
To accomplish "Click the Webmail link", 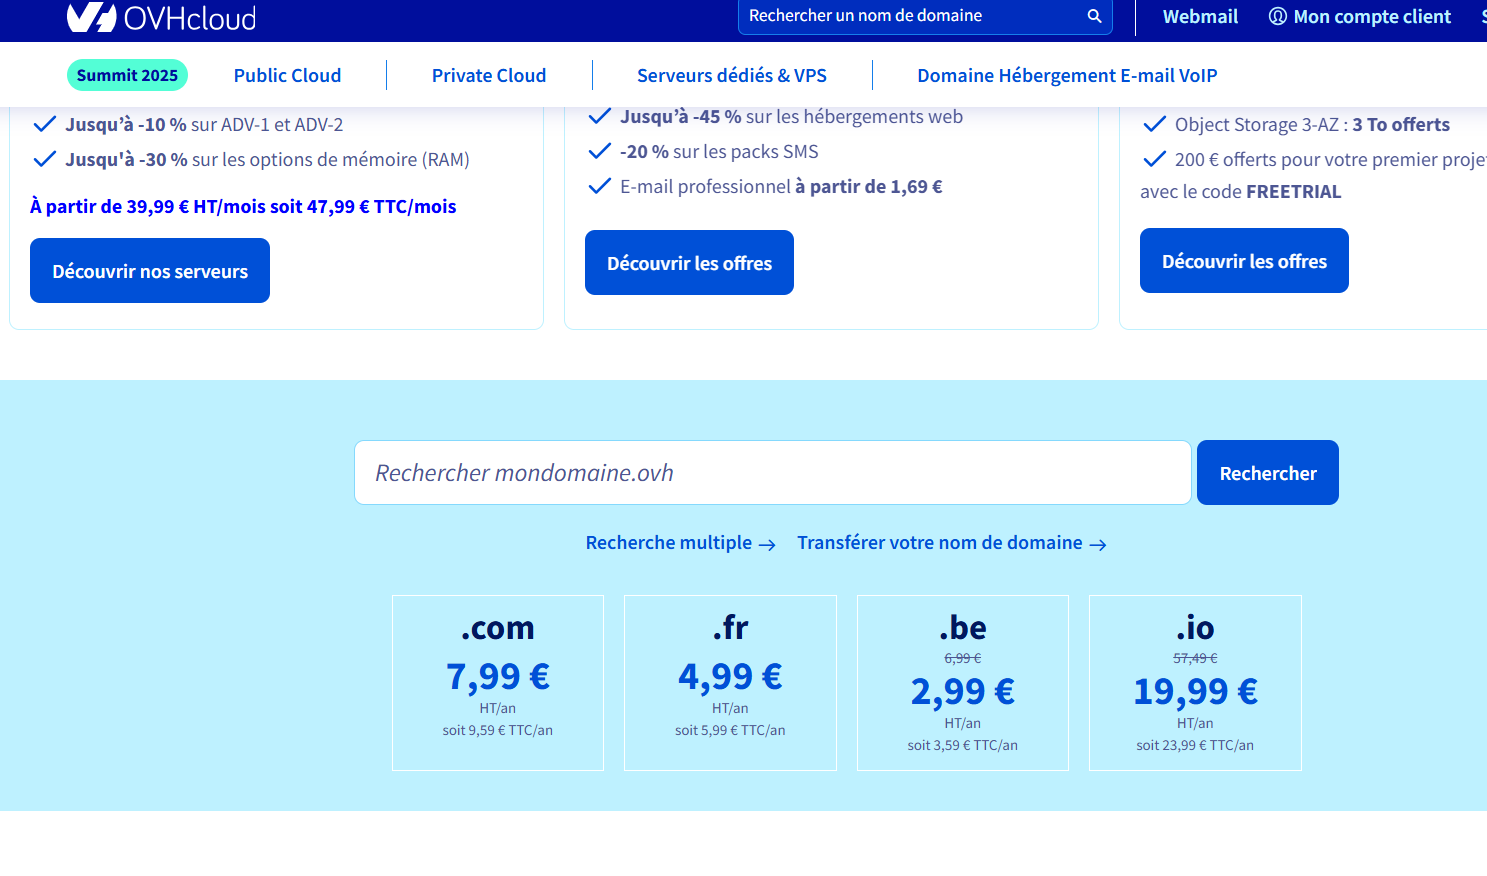I will click(1200, 16).
